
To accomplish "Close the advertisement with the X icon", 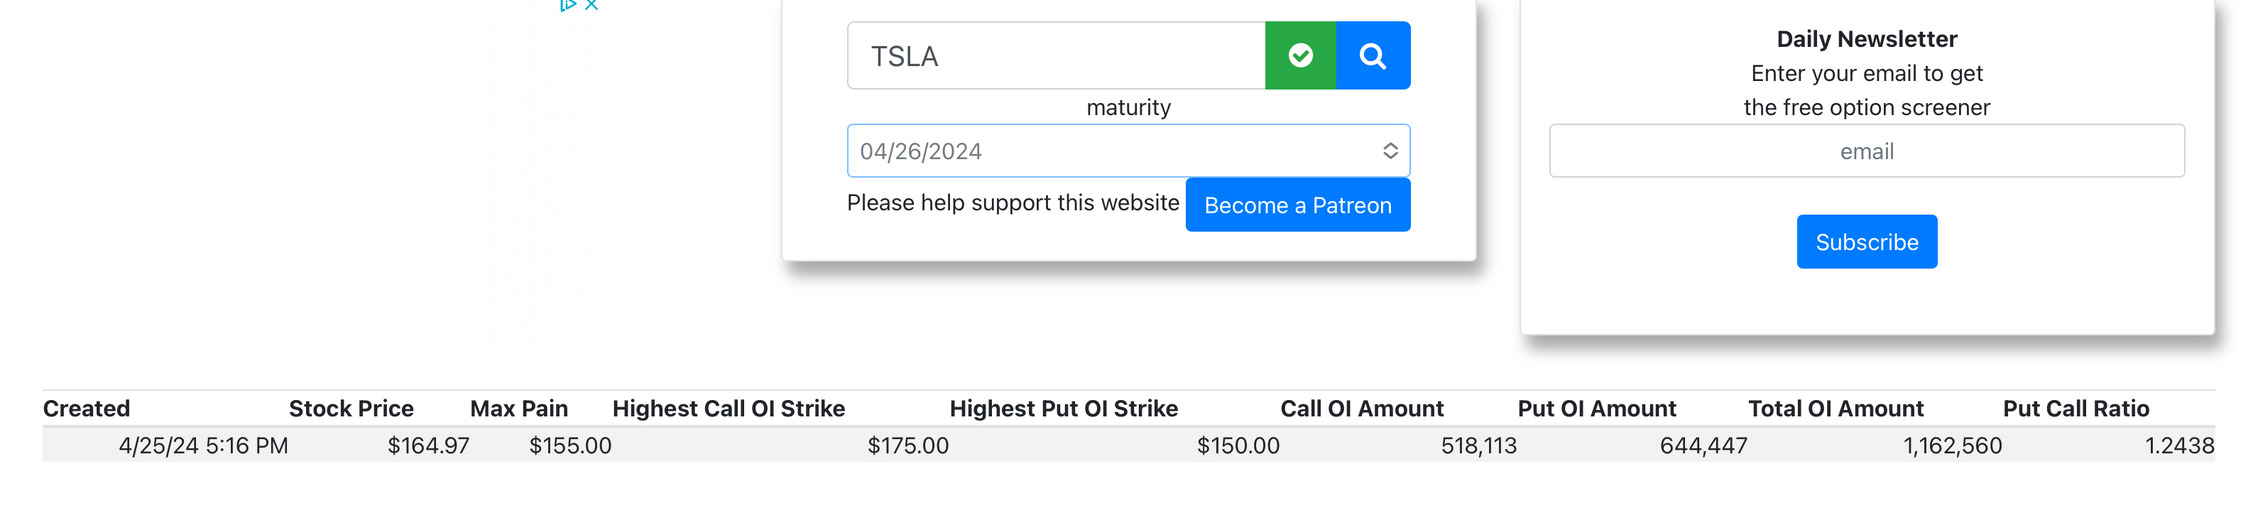I will tap(592, 5).
